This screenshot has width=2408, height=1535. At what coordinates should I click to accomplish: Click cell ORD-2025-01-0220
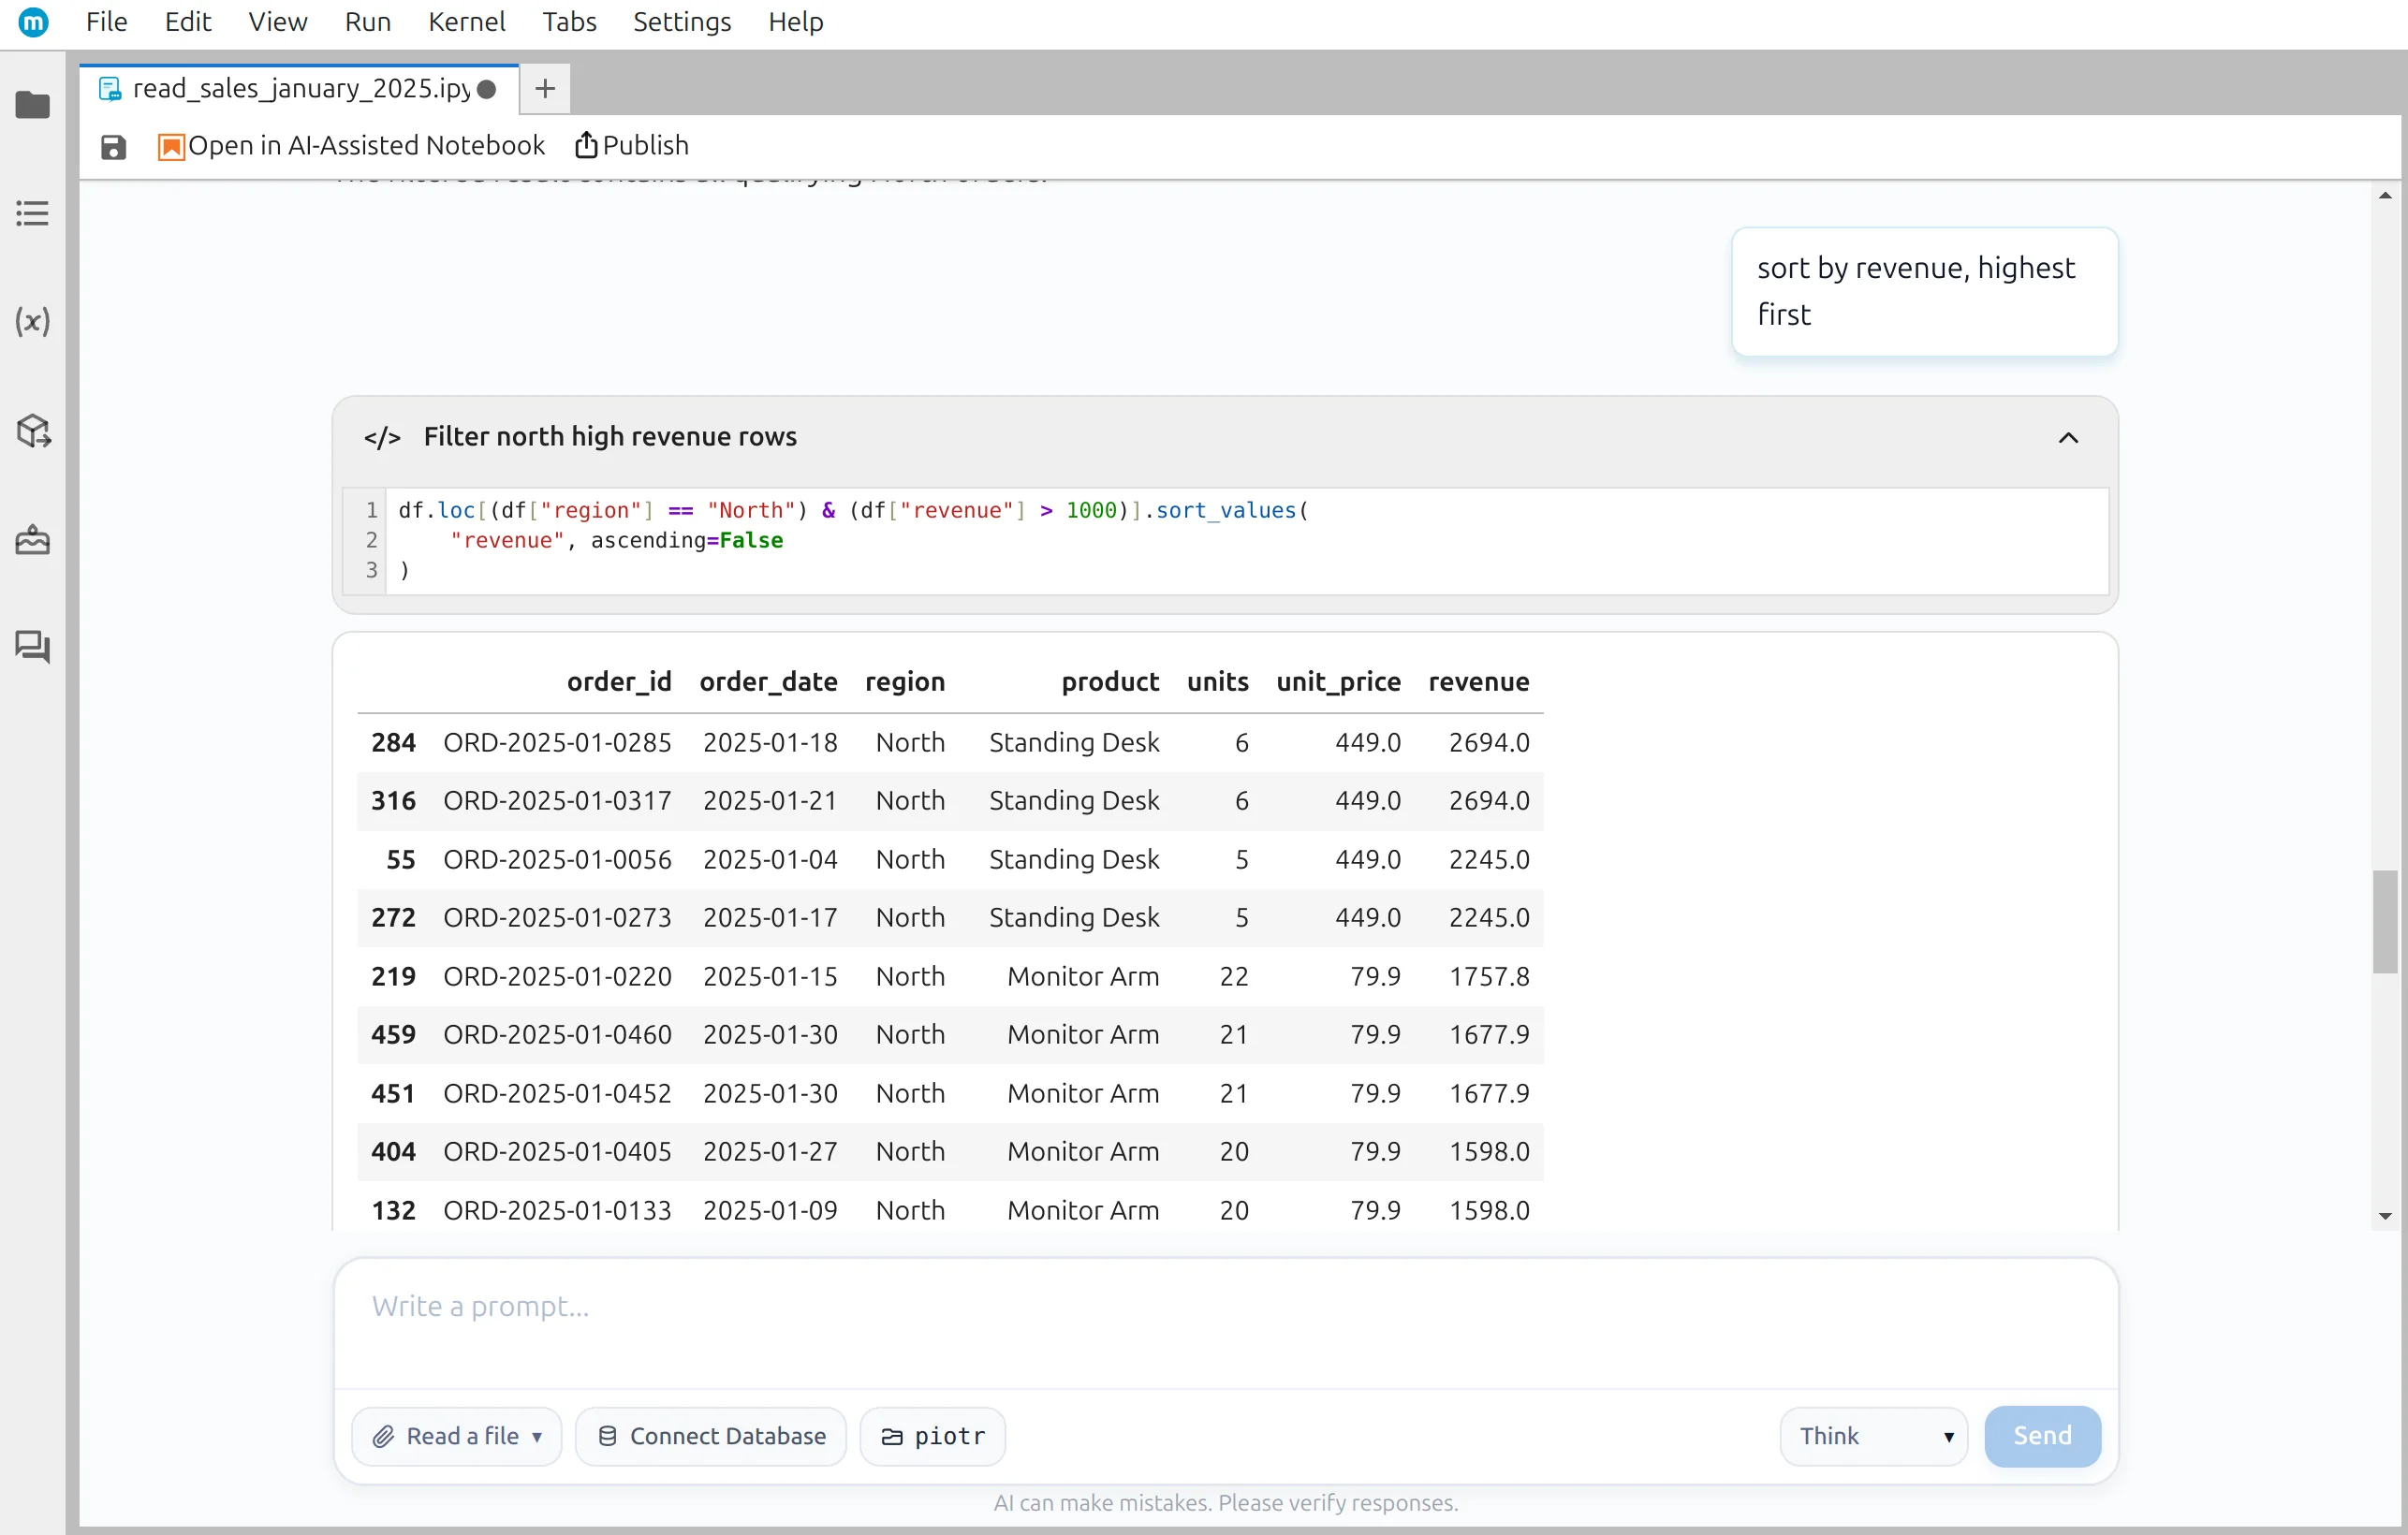557,976
